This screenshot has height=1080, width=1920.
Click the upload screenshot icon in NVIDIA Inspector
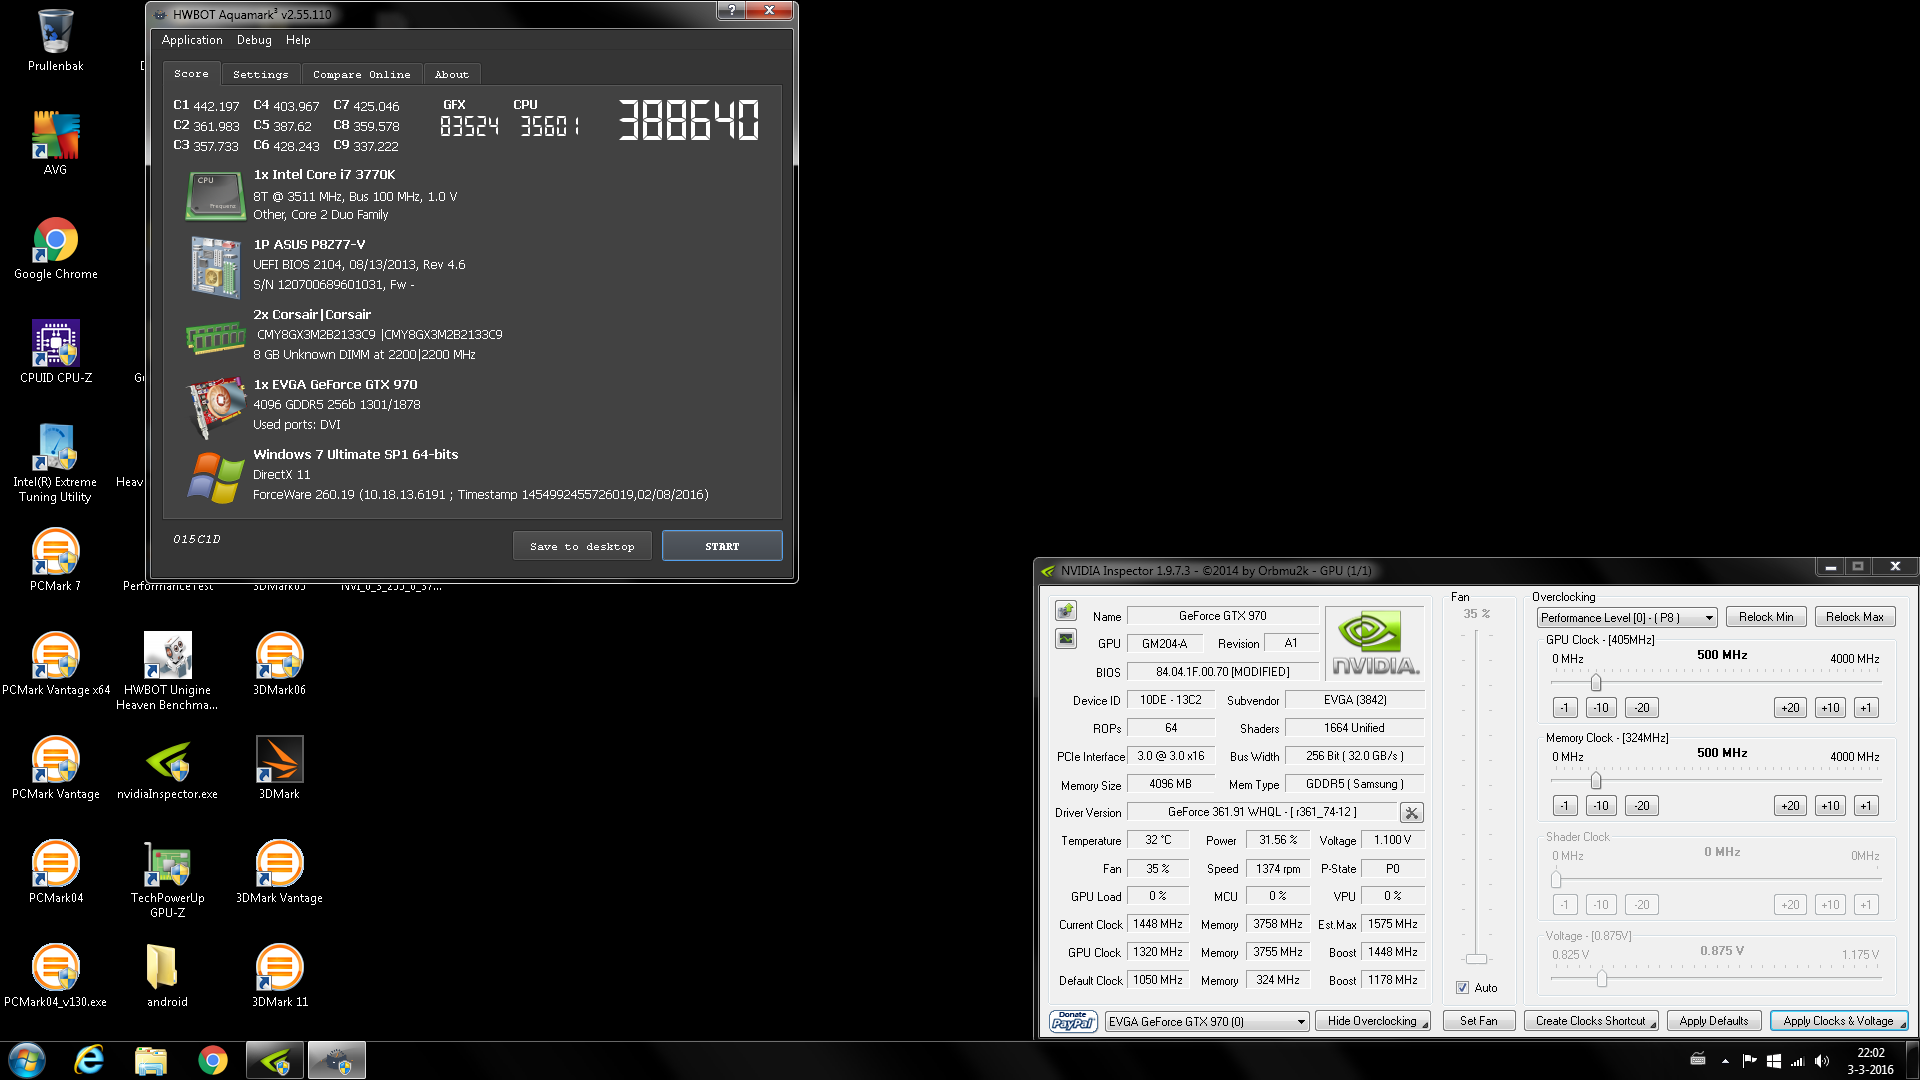(1065, 611)
